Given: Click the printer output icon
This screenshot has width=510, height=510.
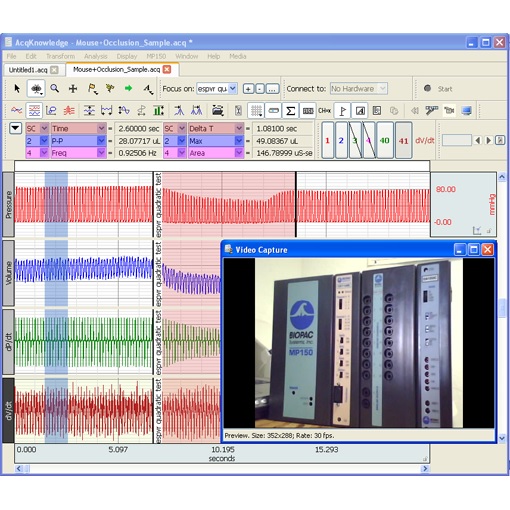Looking at the screenshot, I should tap(217, 110).
